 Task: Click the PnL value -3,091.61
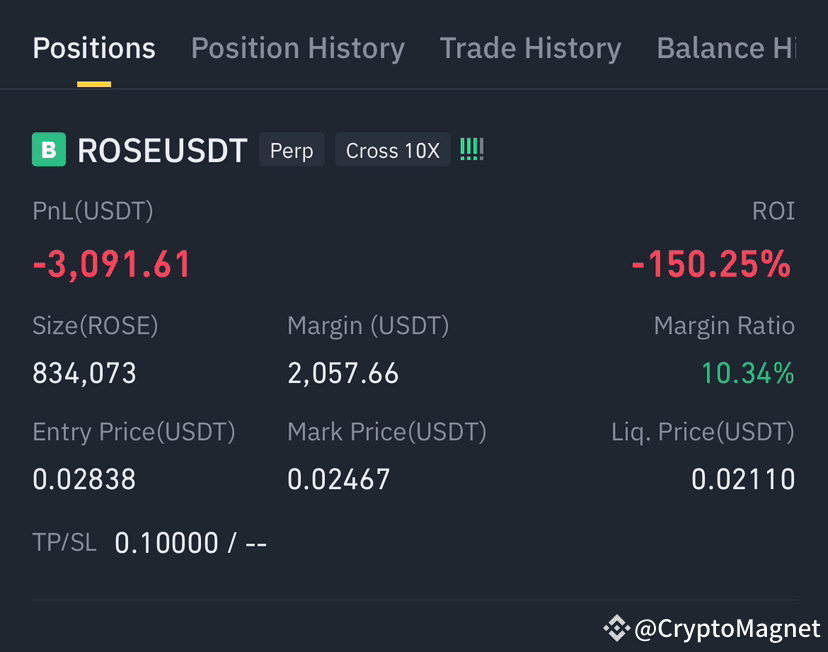click(111, 264)
